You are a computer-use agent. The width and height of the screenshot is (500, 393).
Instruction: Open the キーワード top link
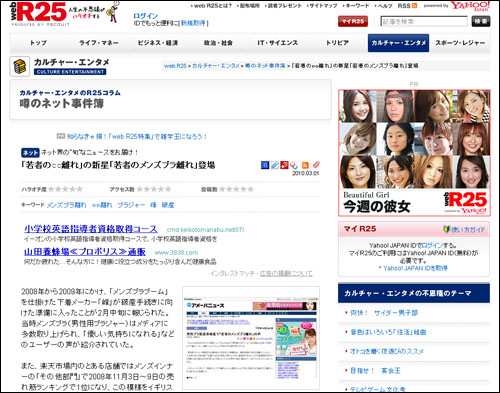(357, 6)
